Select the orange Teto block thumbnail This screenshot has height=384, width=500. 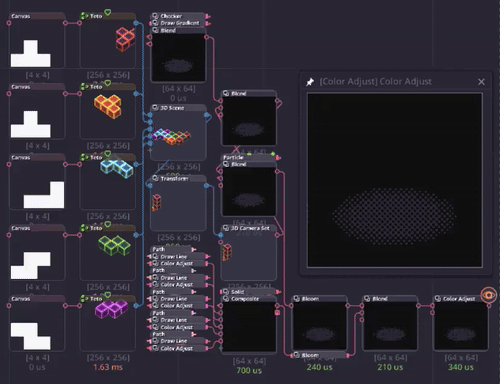coord(108,106)
